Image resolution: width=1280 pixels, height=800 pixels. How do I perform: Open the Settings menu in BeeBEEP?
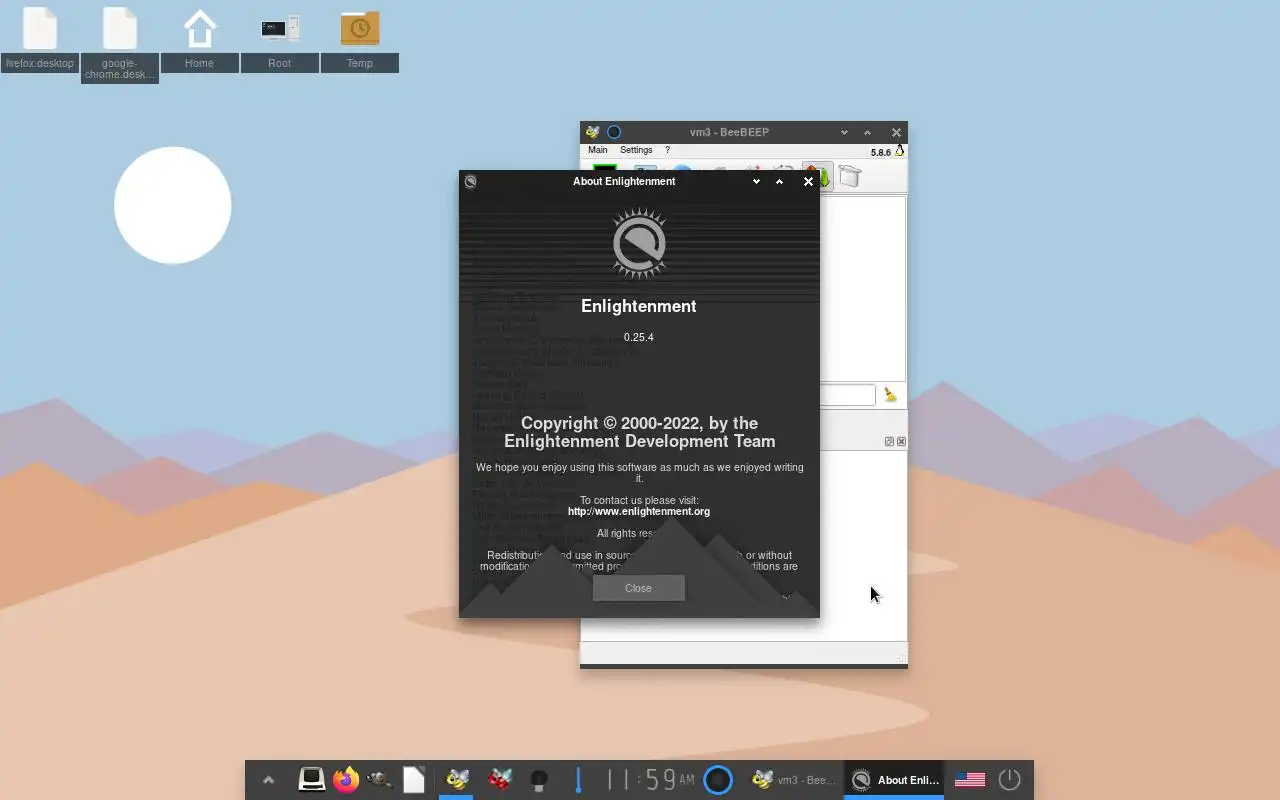[636, 150]
